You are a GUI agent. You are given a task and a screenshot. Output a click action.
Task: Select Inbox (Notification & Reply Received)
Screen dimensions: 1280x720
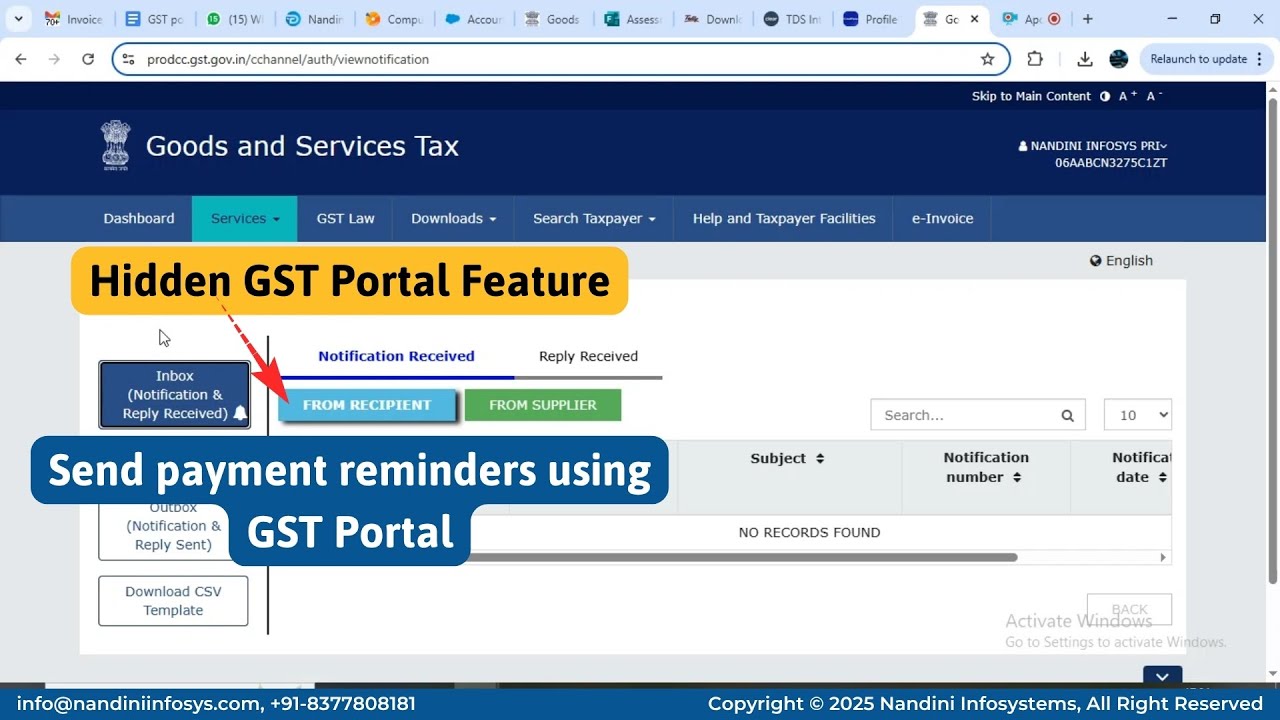tap(174, 395)
